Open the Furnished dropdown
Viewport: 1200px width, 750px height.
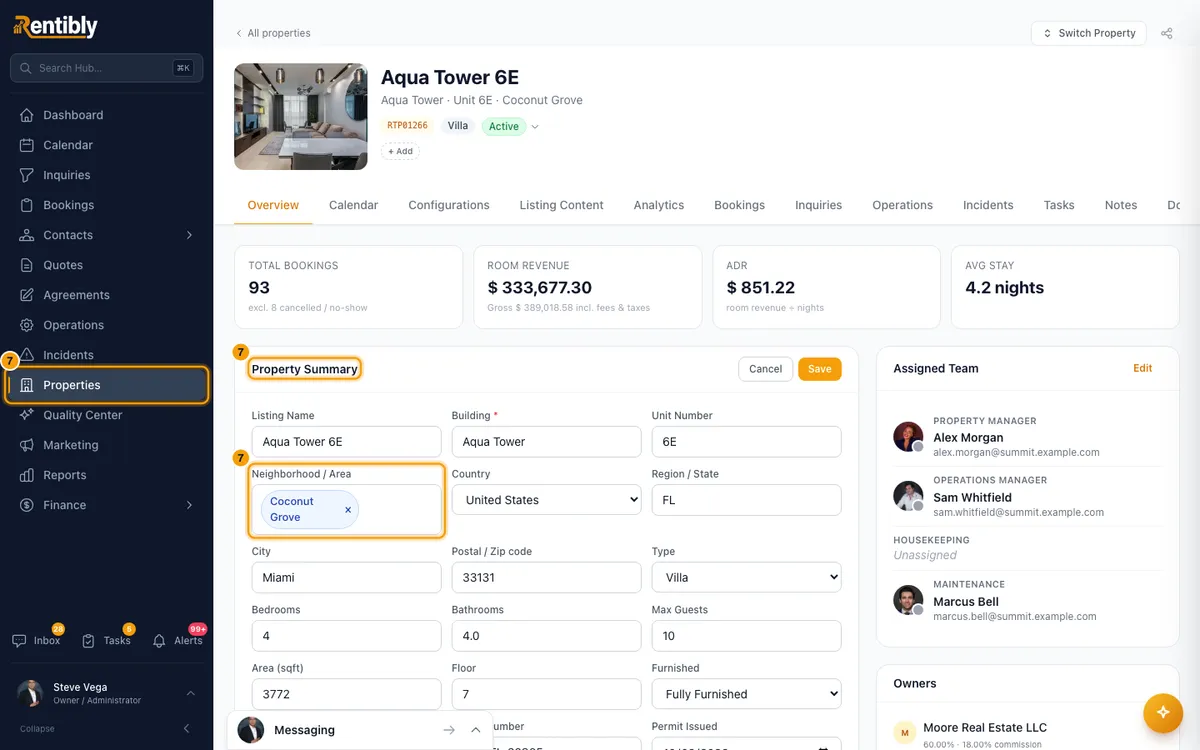click(x=746, y=694)
